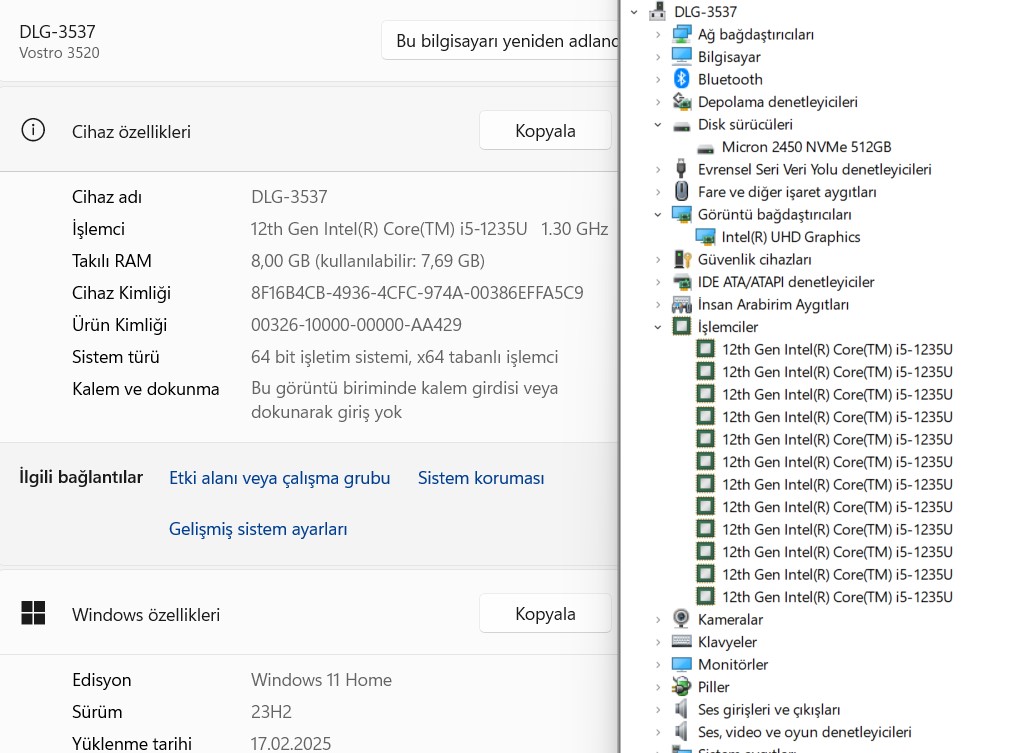Click the Evrensel Seri Veri Yolu USB icon
Screen dimensions: 1017x753
pyautogui.click(x=681, y=169)
